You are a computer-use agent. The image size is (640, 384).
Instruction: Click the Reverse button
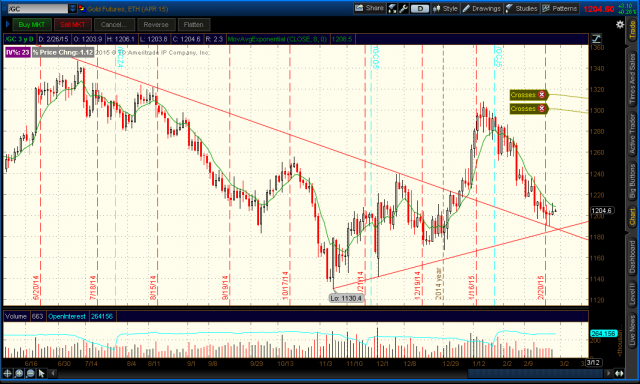pos(156,24)
